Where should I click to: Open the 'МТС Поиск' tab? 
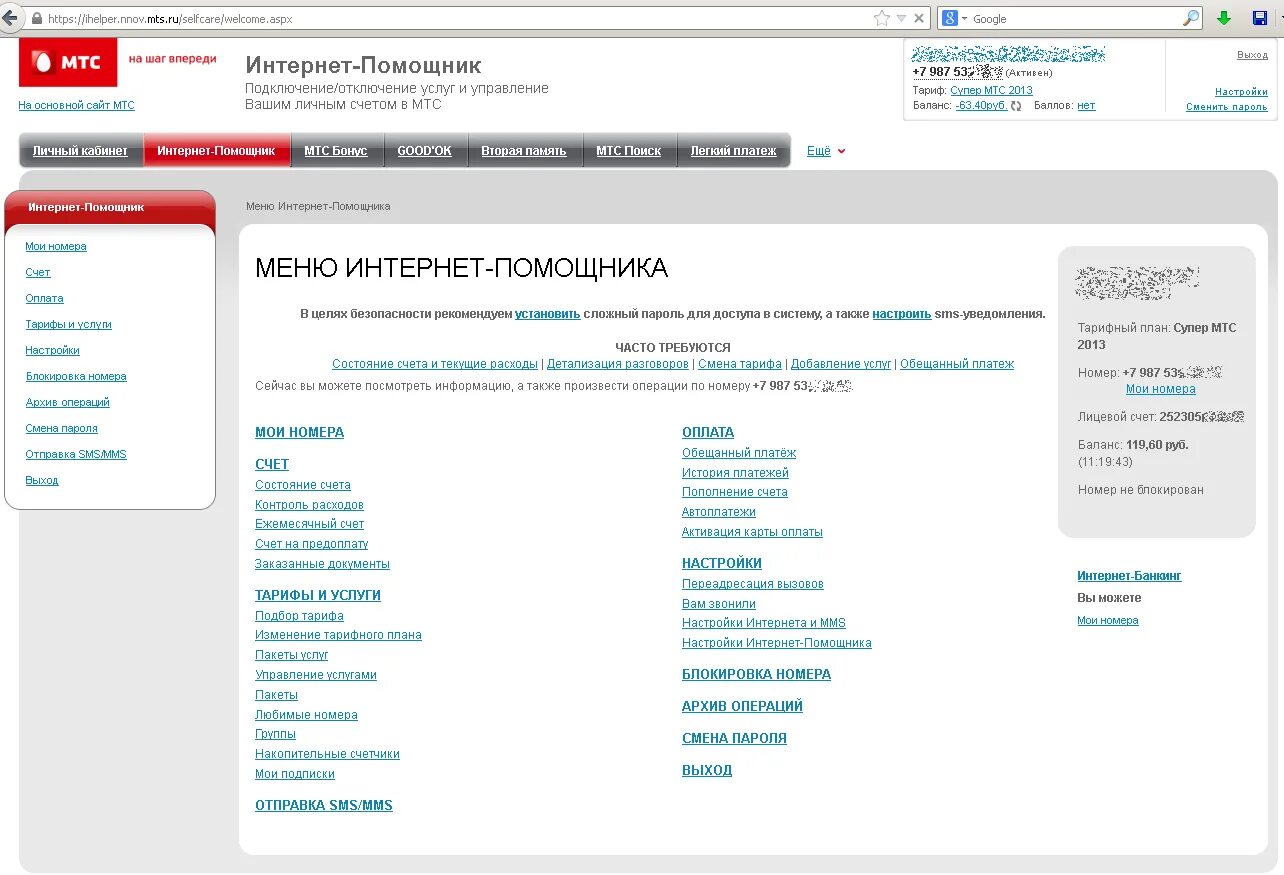(x=629, y=151)
